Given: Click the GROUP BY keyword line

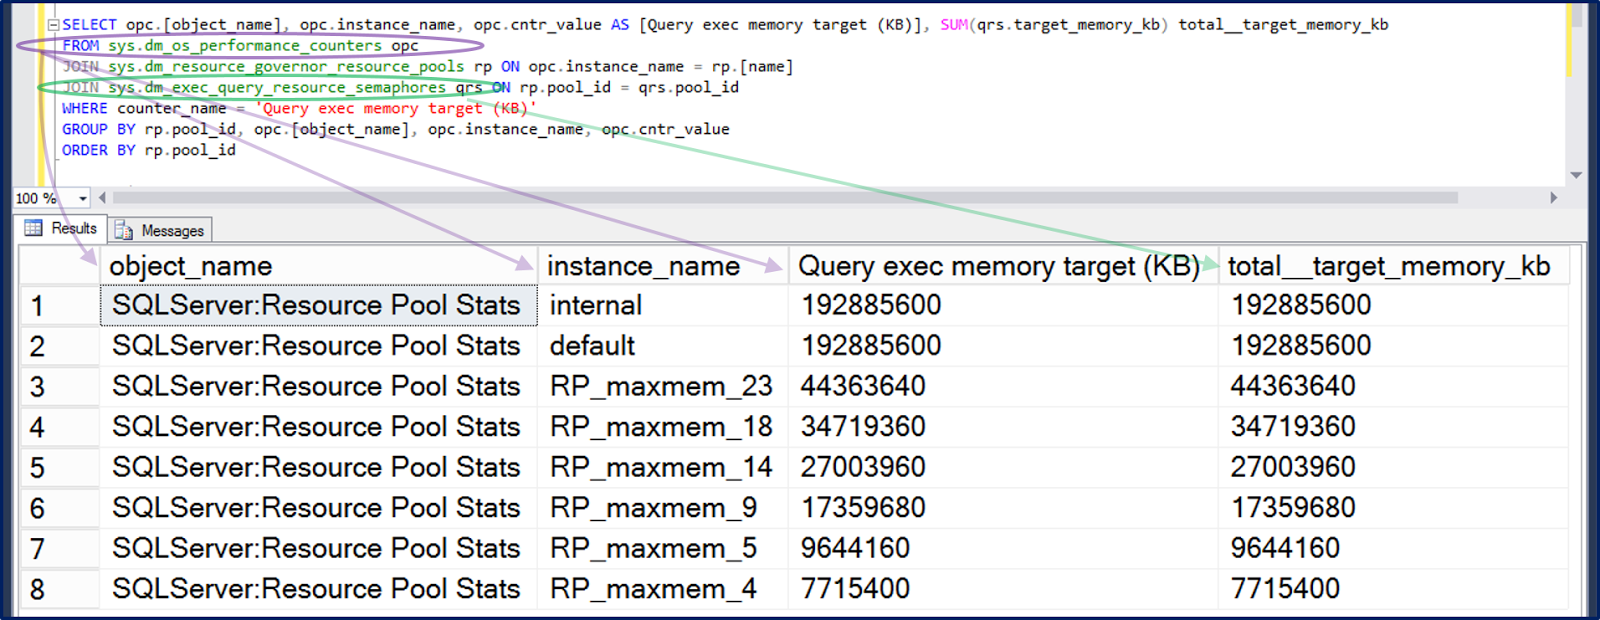Looking at the screenshot, I should 98,130.
